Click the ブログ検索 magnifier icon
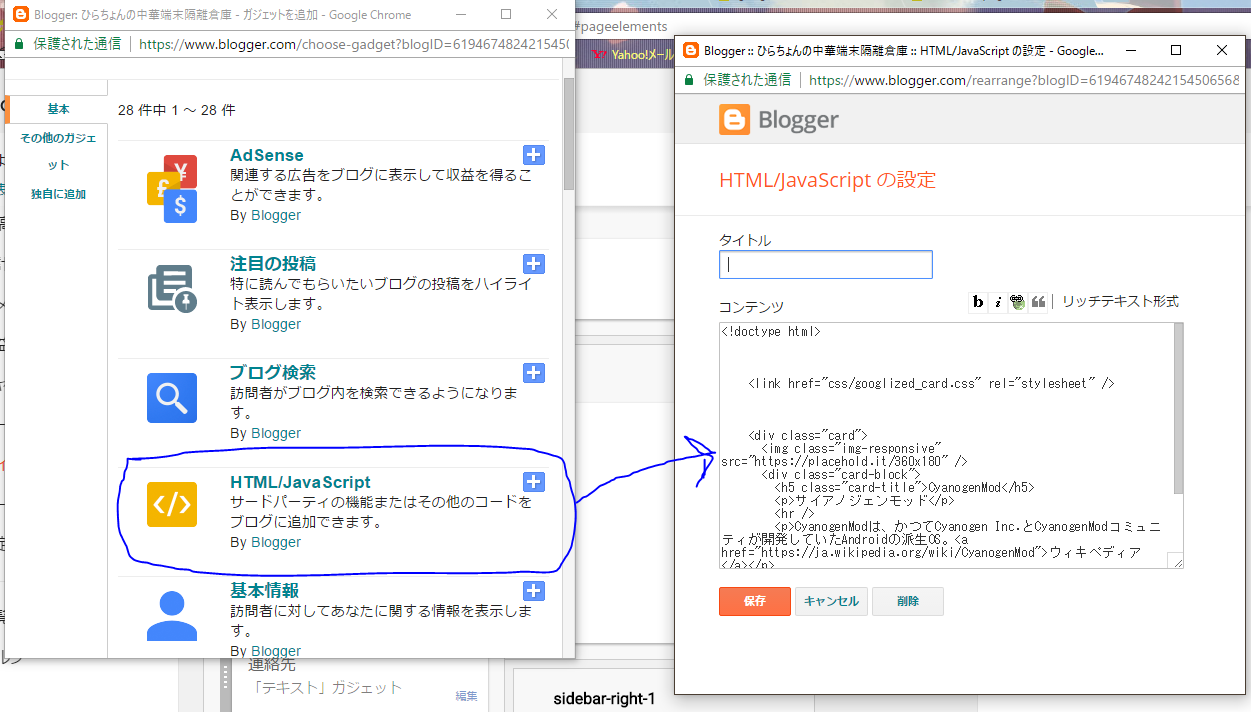This screenshot has height=712, width=1251. [172, 398]
